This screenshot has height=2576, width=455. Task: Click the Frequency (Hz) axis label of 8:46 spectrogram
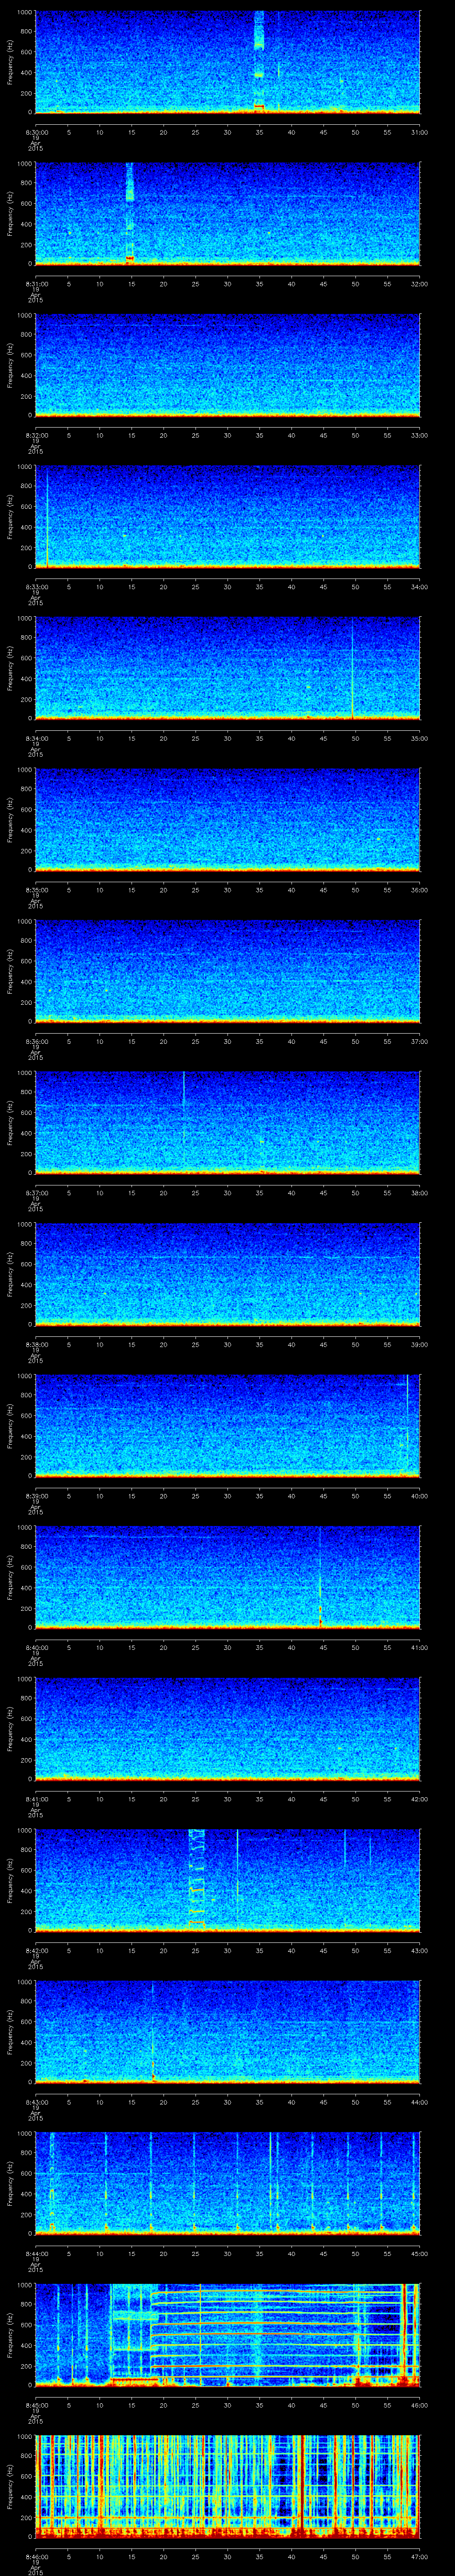10,2485
